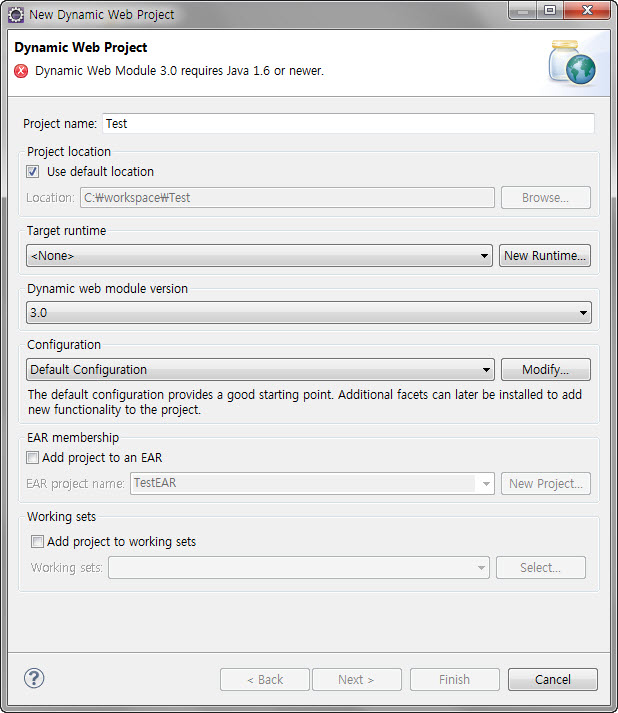Click the help question mark icon
The height and width of the screenshot is (713, 618).
pyautogui.click(x=34, y=678)
